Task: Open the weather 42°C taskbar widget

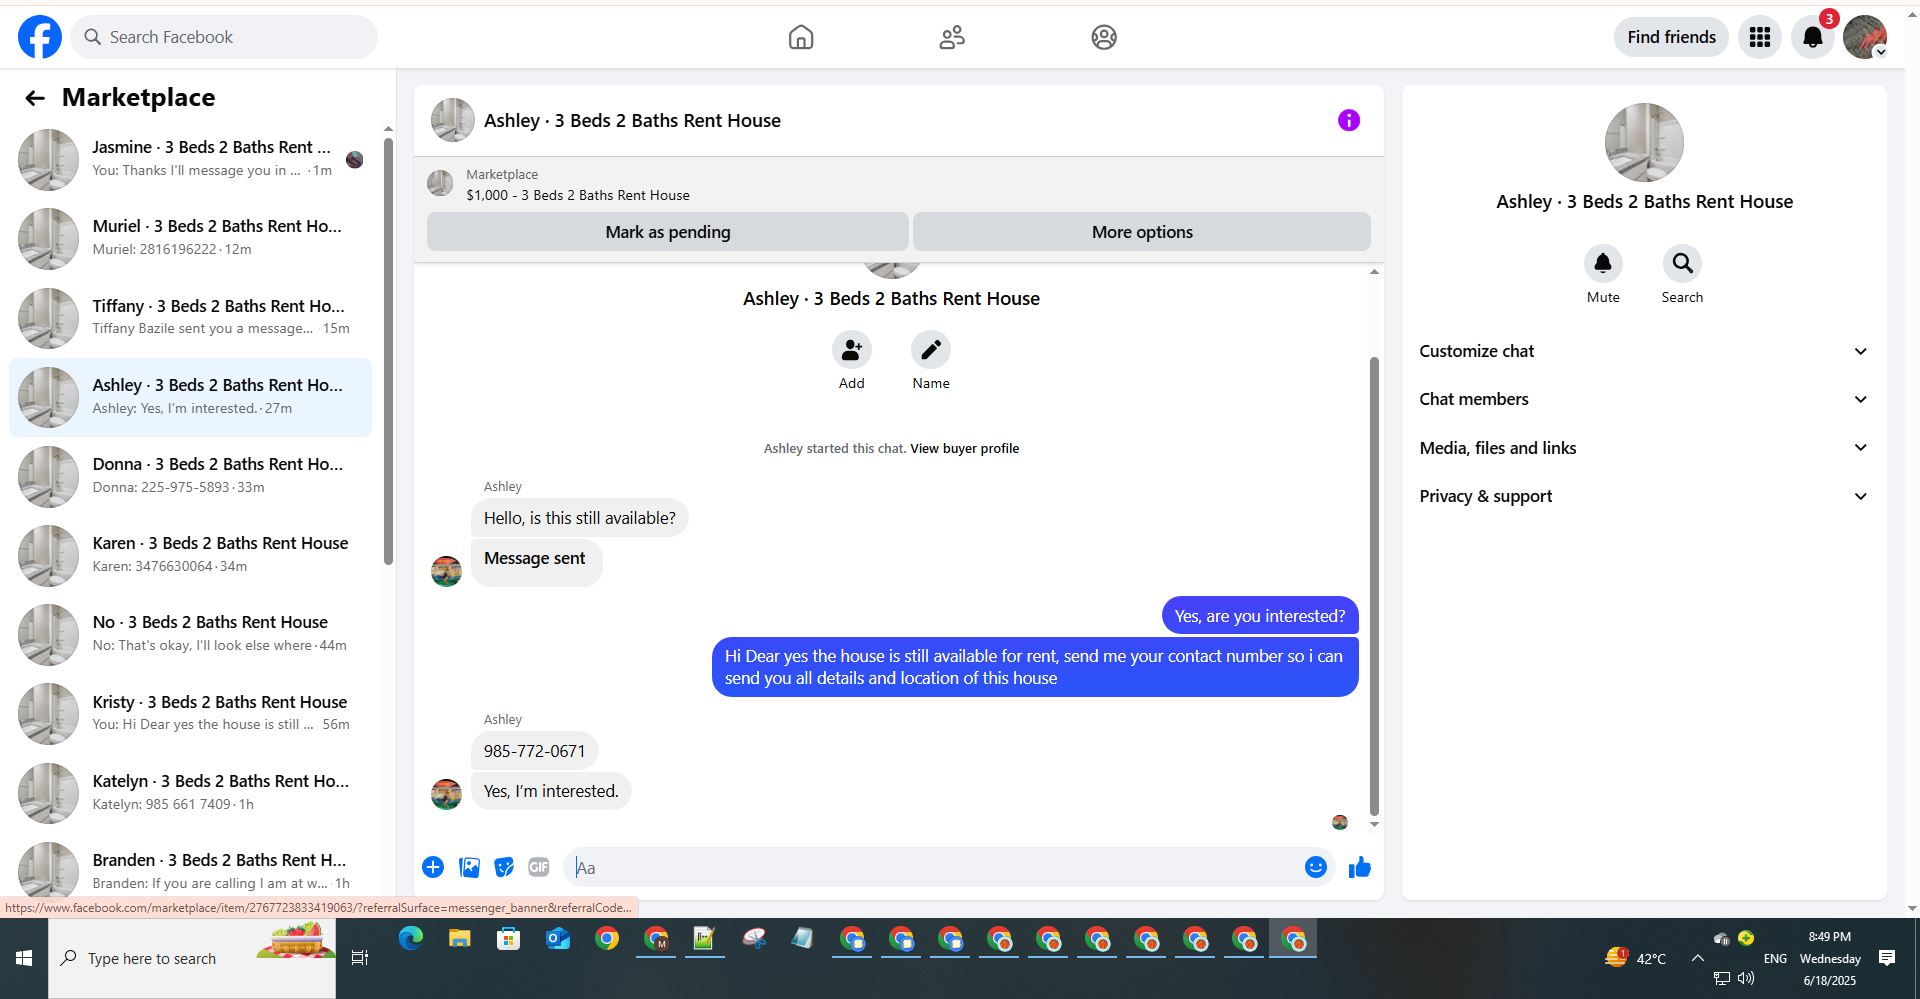Action: coord(1636,958)
